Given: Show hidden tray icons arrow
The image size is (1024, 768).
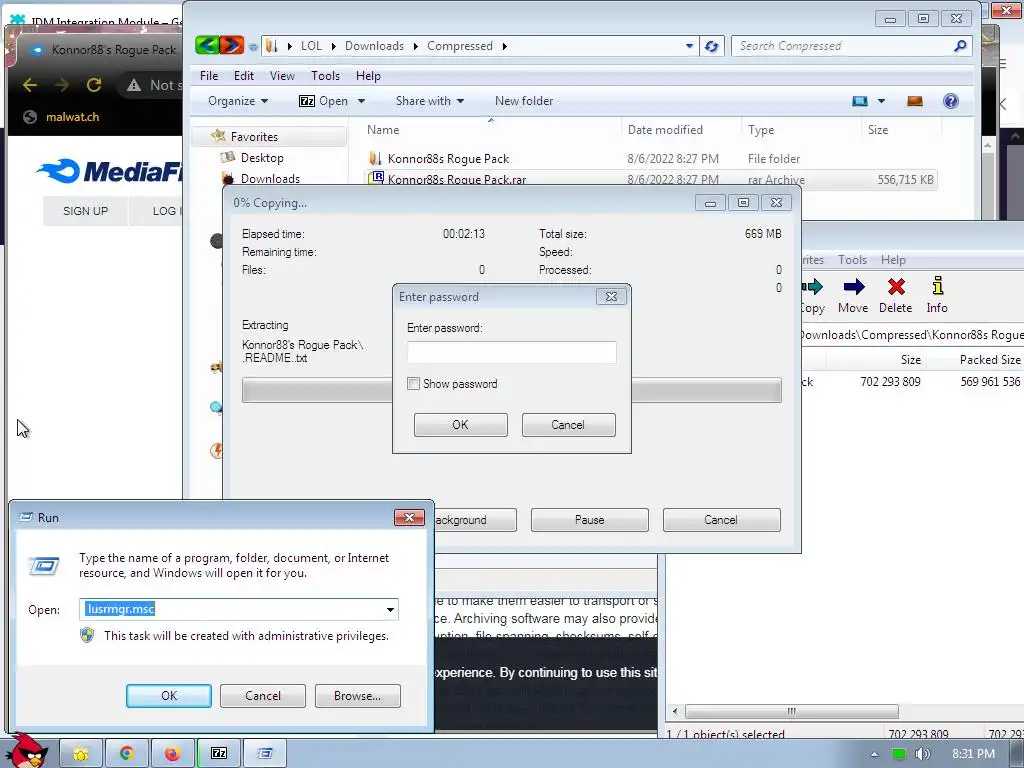Looking at the screenshot, I should [x=874, y=754].
